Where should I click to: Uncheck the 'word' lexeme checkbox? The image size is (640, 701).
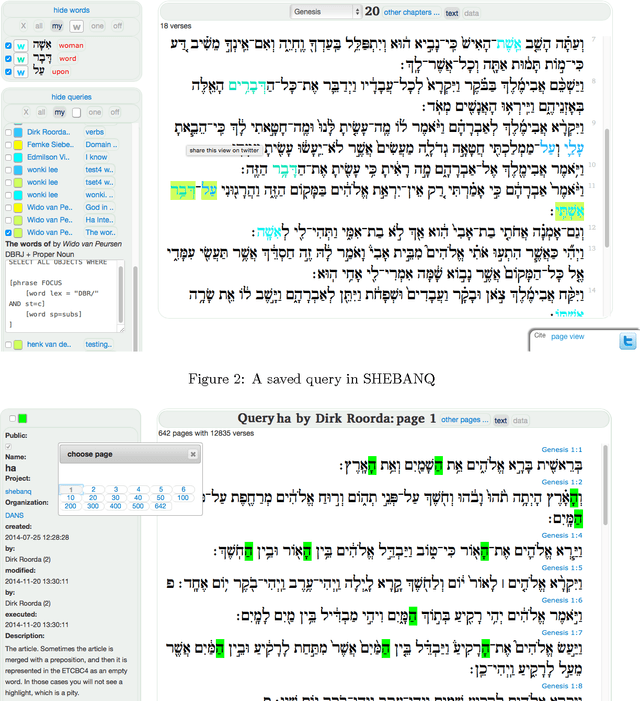click(x=8, y=59)
